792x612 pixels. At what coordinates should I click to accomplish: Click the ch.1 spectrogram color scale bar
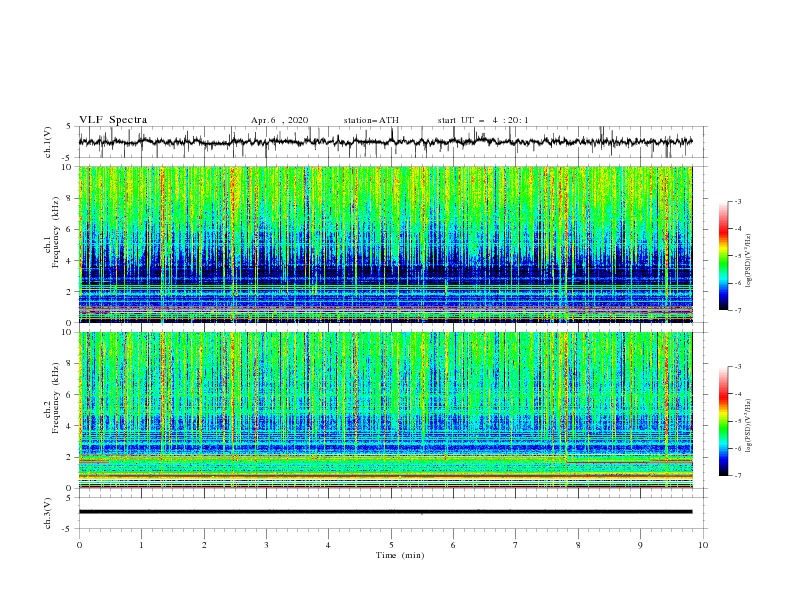724,256
